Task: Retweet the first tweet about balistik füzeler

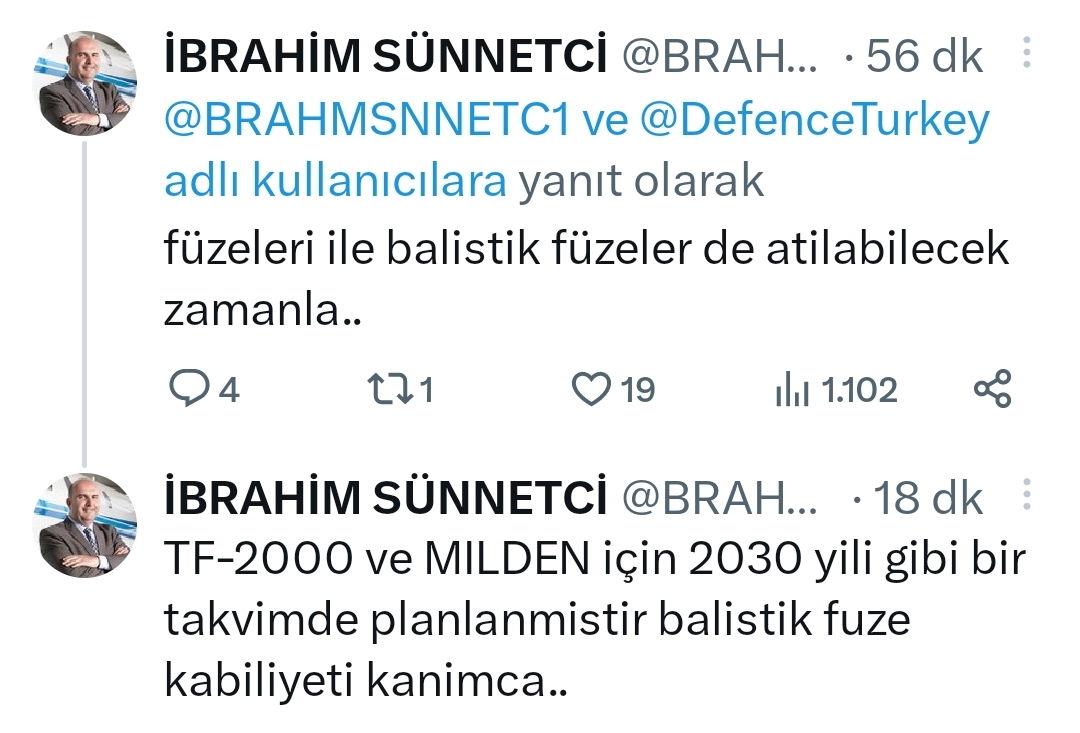Action: pyautogui.click(x=389, y=389)
